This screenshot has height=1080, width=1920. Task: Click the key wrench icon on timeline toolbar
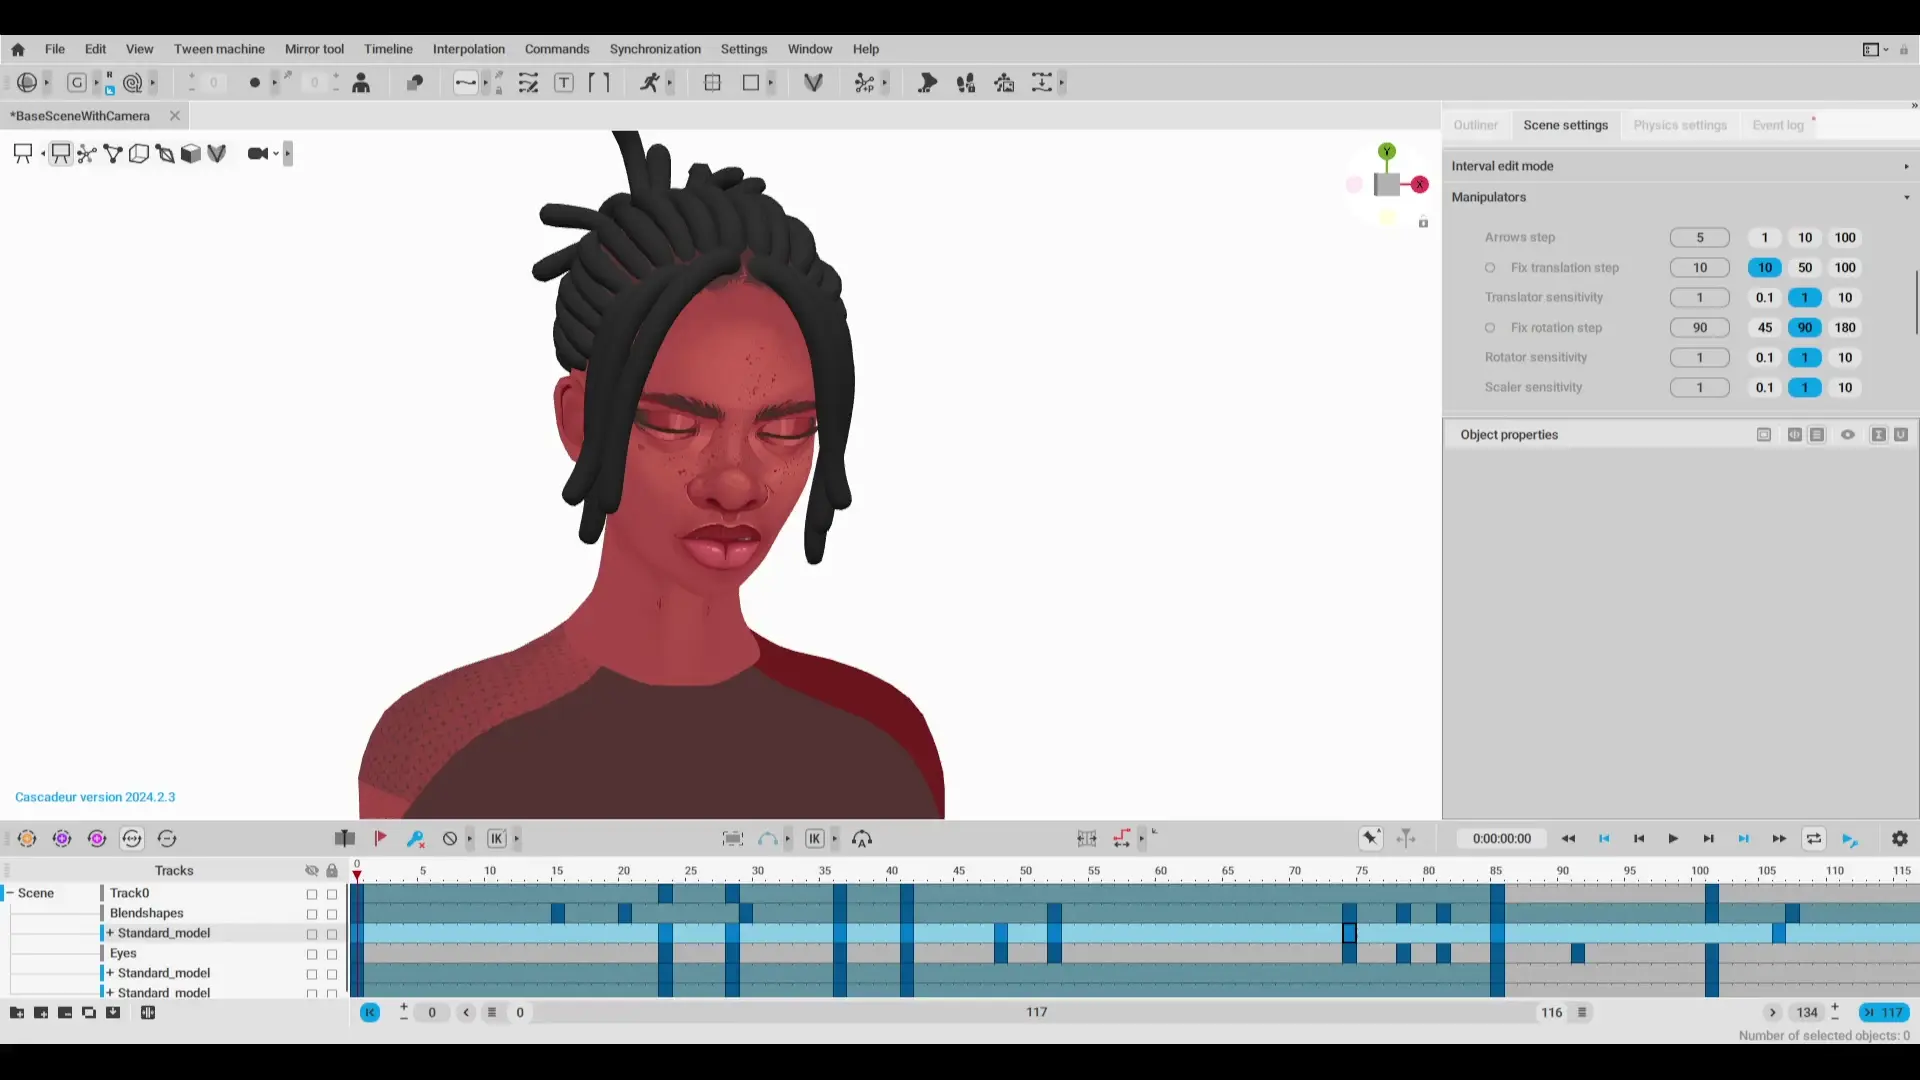click(x=415, y=839)
